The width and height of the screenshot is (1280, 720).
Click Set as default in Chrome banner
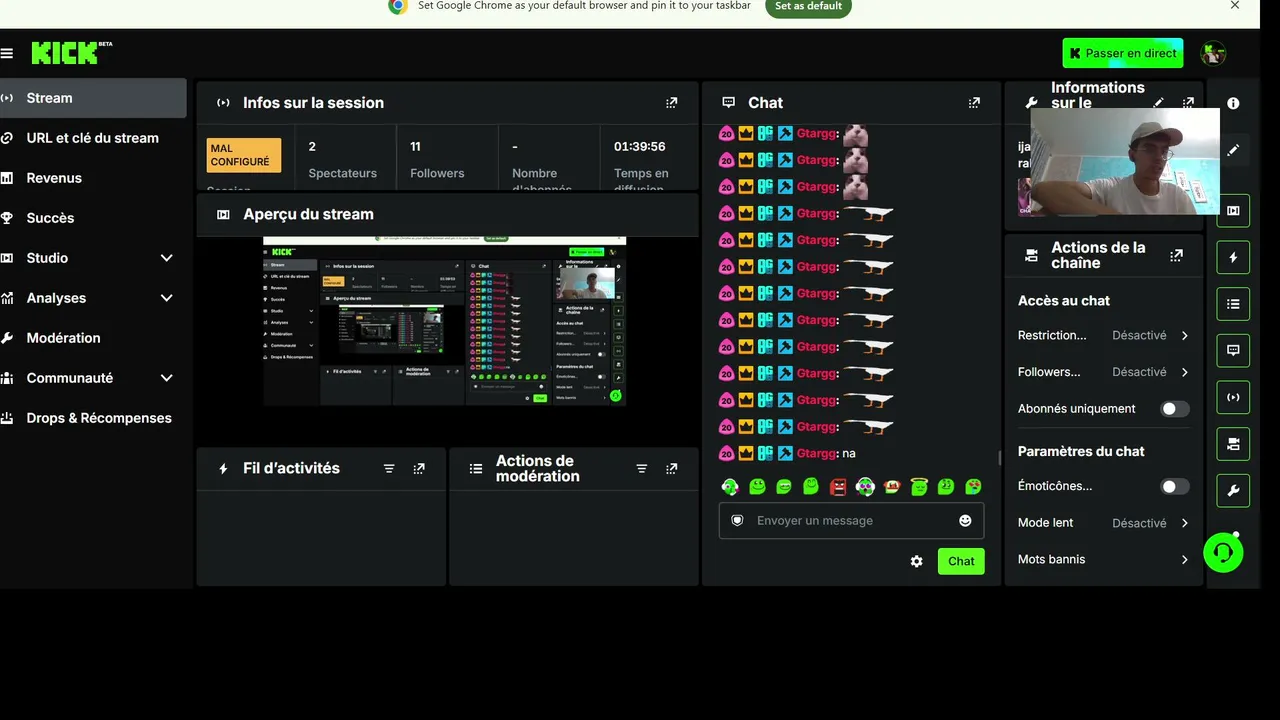point(808,6)
